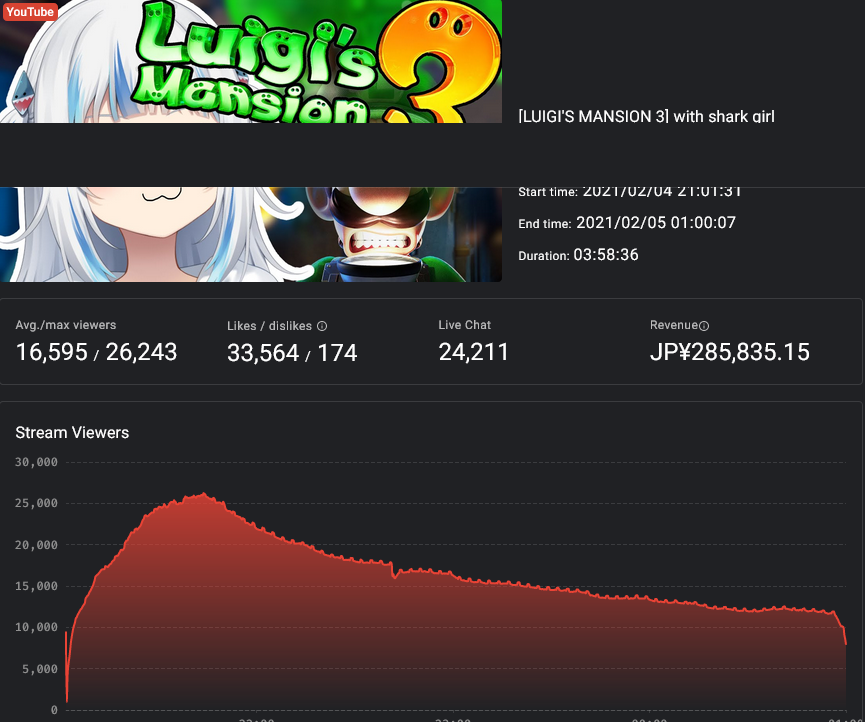
Task: Click the viewer peak point on the chart
Action: (204, 494)
